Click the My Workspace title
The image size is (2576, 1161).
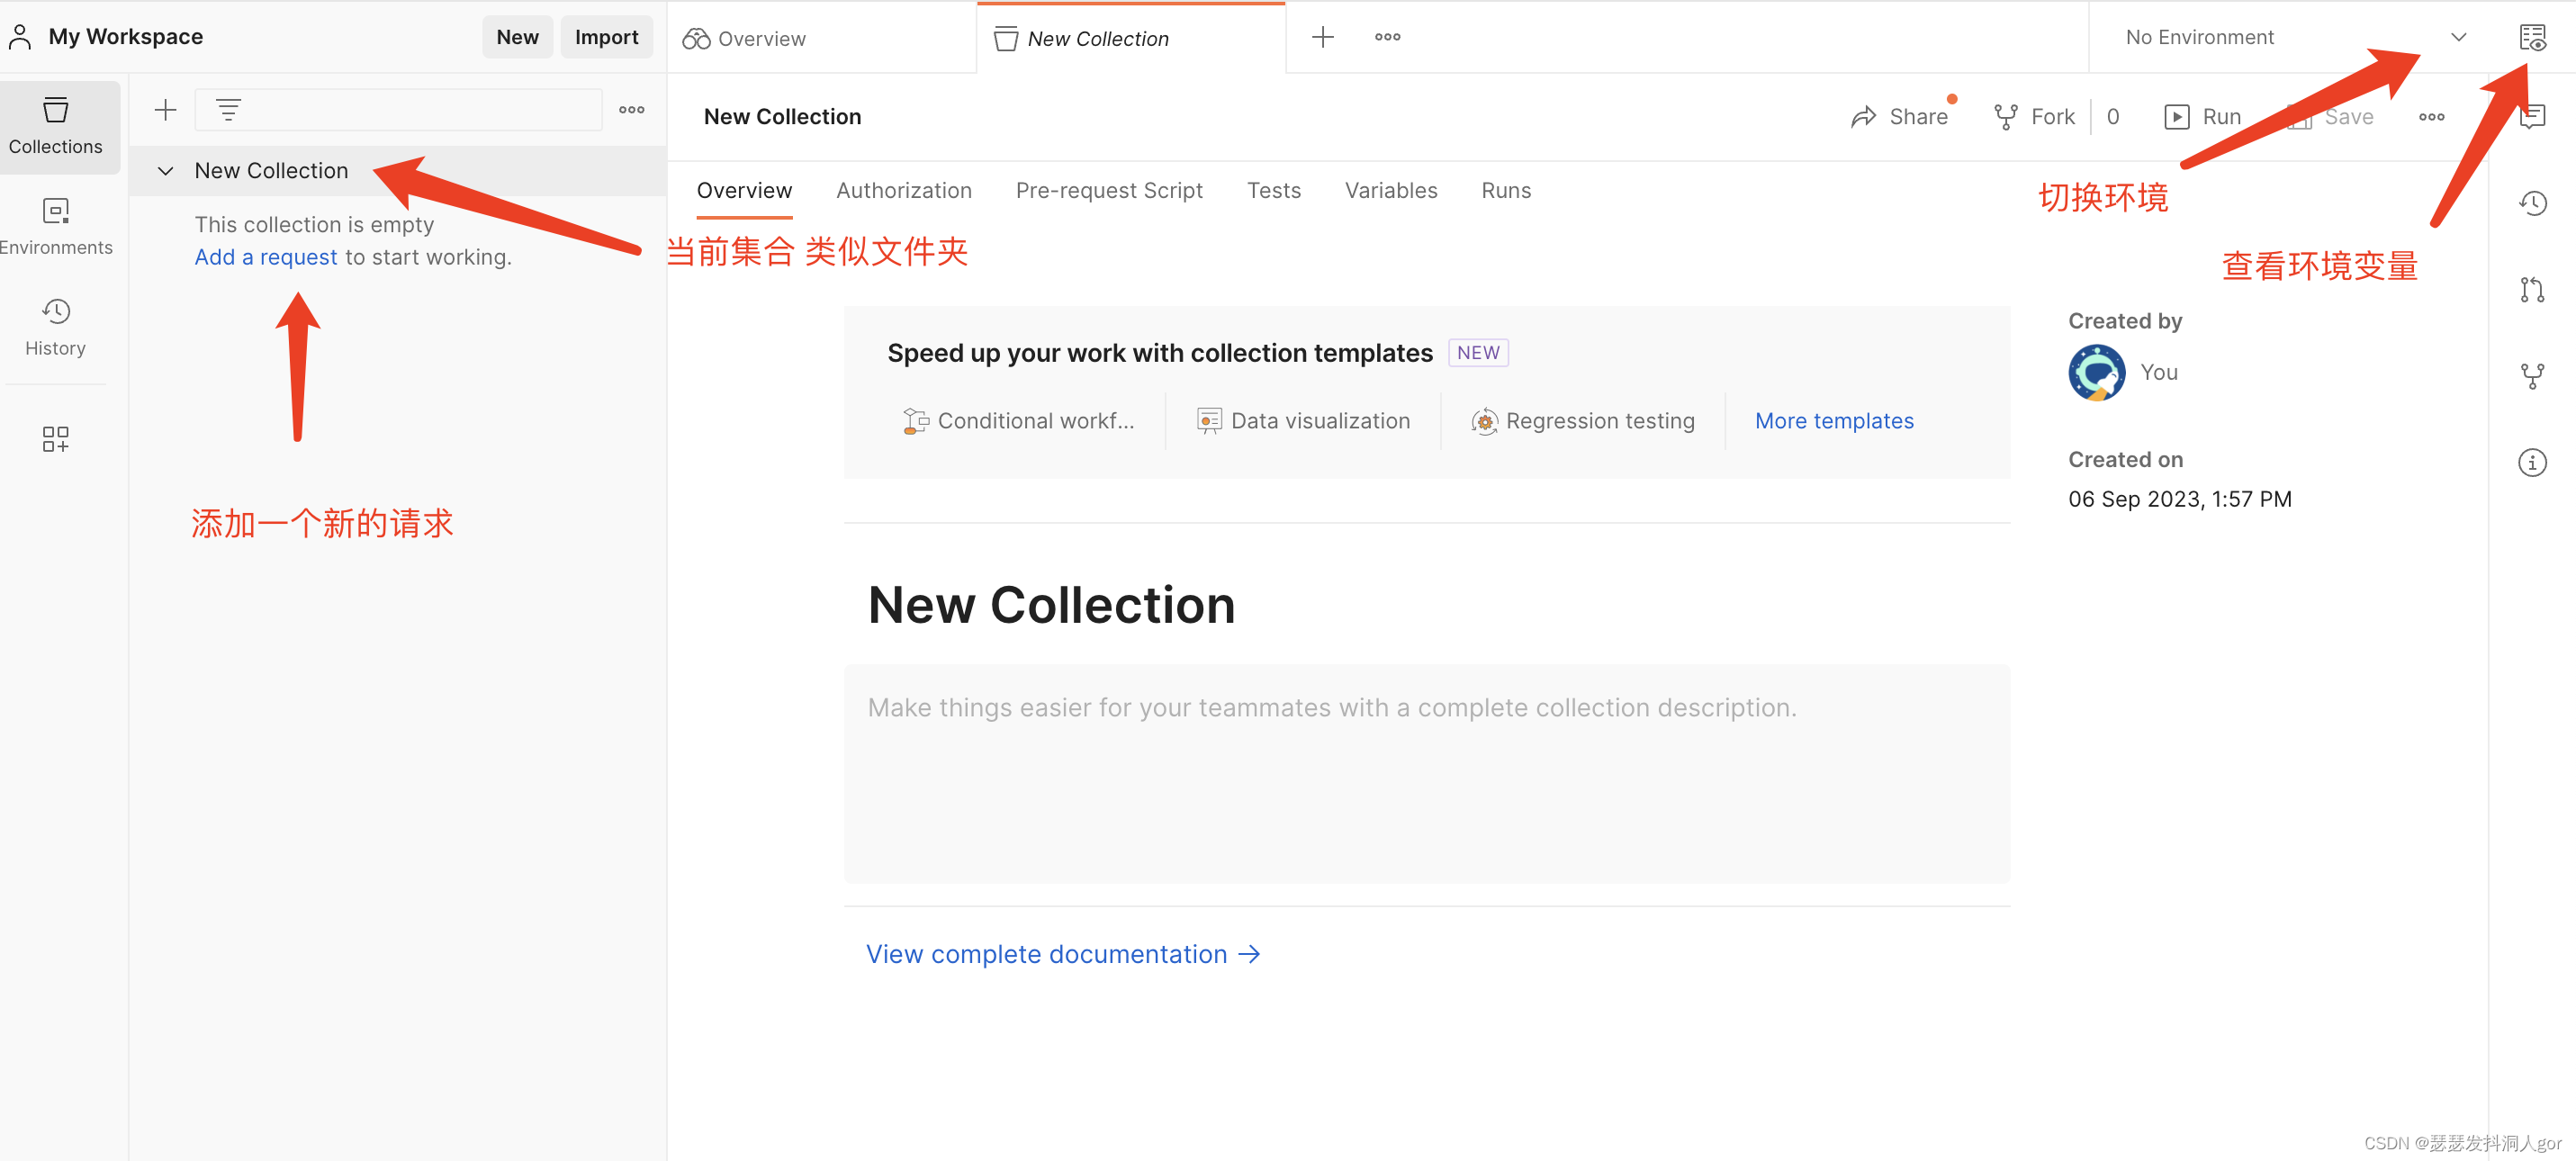point(125,37)
